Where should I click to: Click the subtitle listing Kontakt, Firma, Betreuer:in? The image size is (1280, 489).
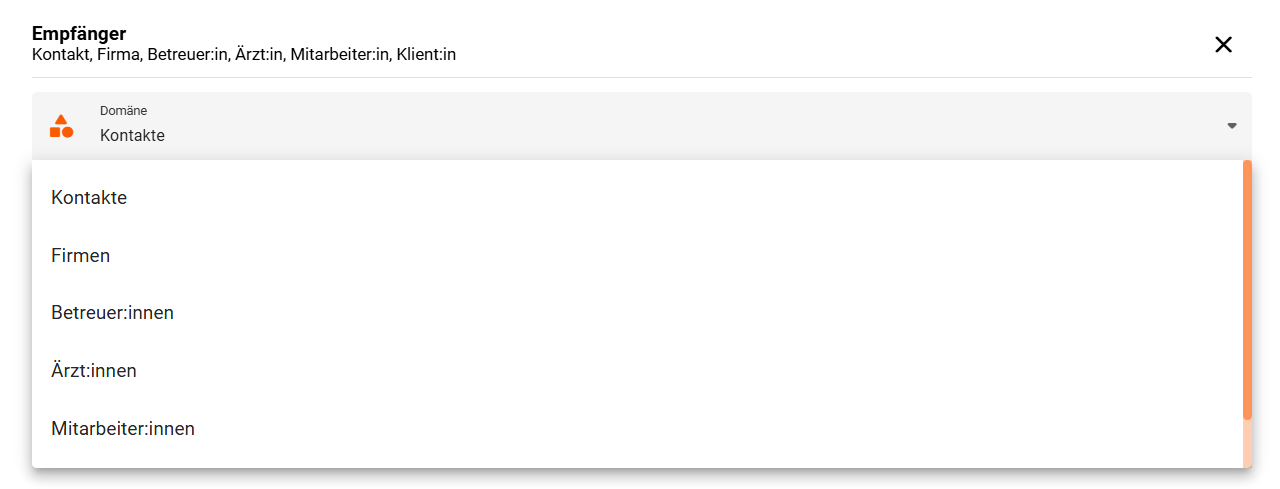point(244,55)
